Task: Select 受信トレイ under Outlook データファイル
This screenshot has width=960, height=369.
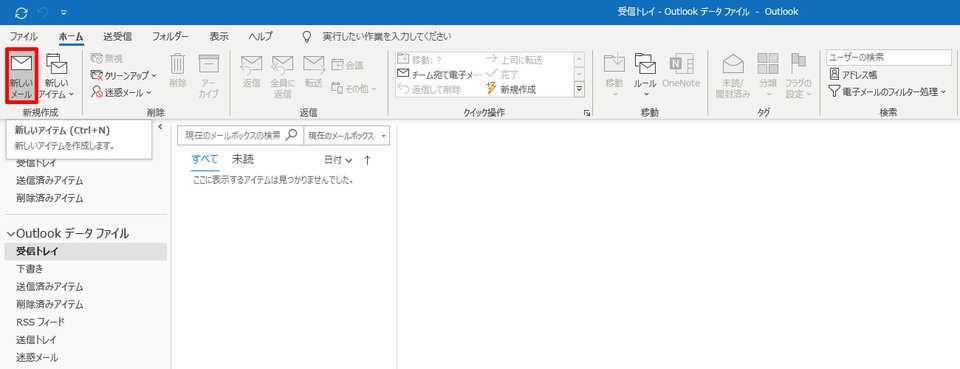Action: [x=85, y=251]
